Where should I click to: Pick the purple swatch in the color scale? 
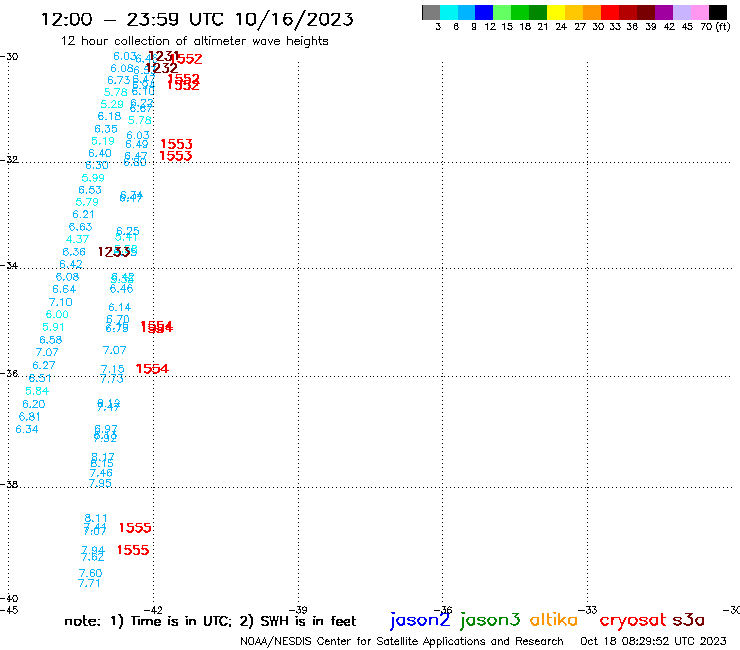pyautogui.click(x=664, y=12)
